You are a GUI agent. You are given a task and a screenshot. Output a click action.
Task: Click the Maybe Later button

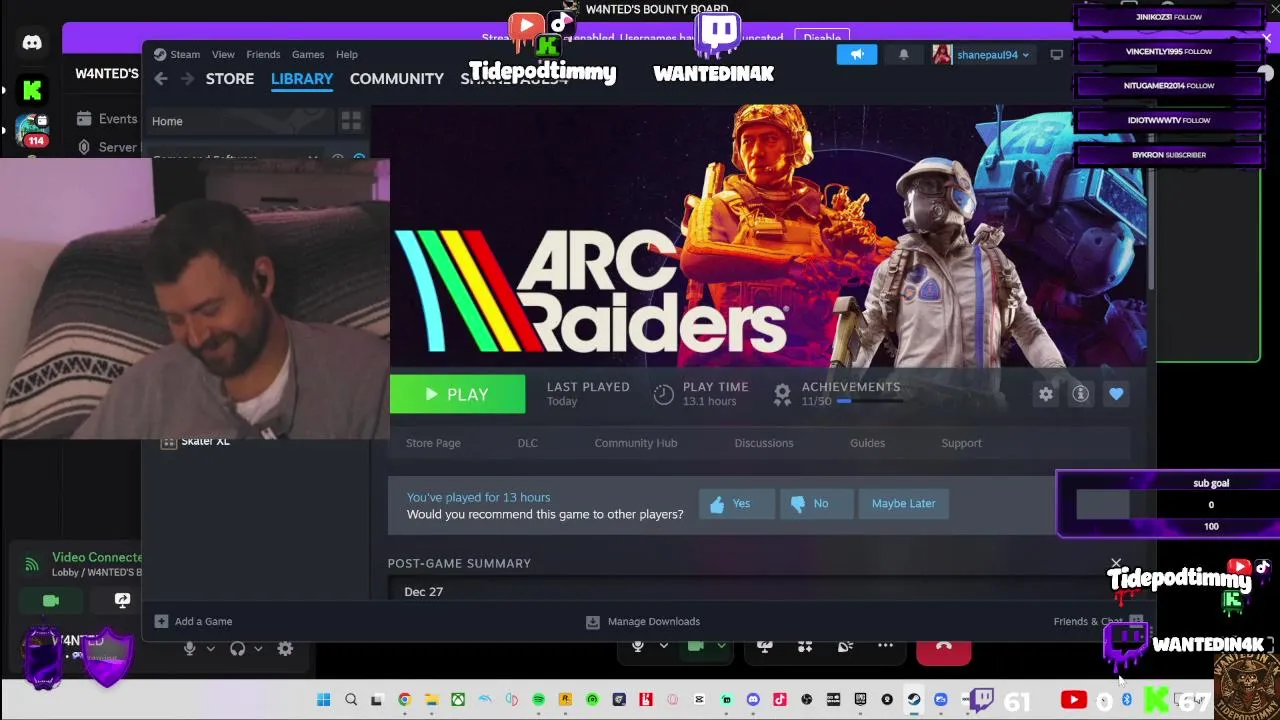[903, 504]
